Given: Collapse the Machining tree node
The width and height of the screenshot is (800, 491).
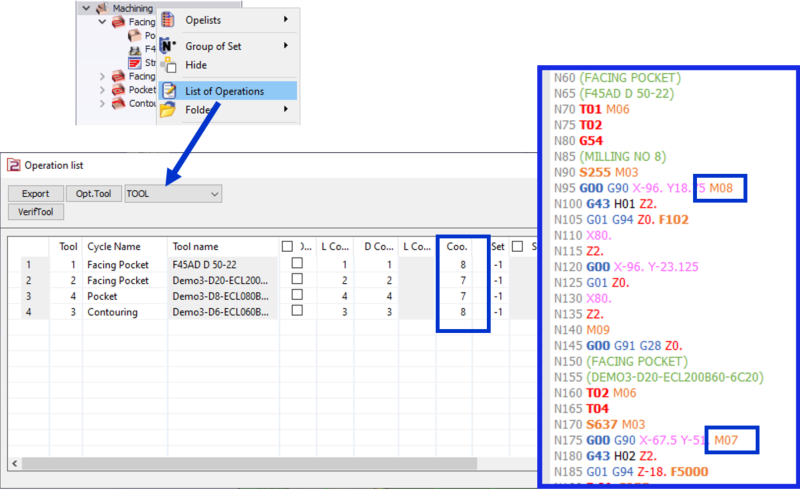Looking at the screenshot, I should [x=85, y=7].
